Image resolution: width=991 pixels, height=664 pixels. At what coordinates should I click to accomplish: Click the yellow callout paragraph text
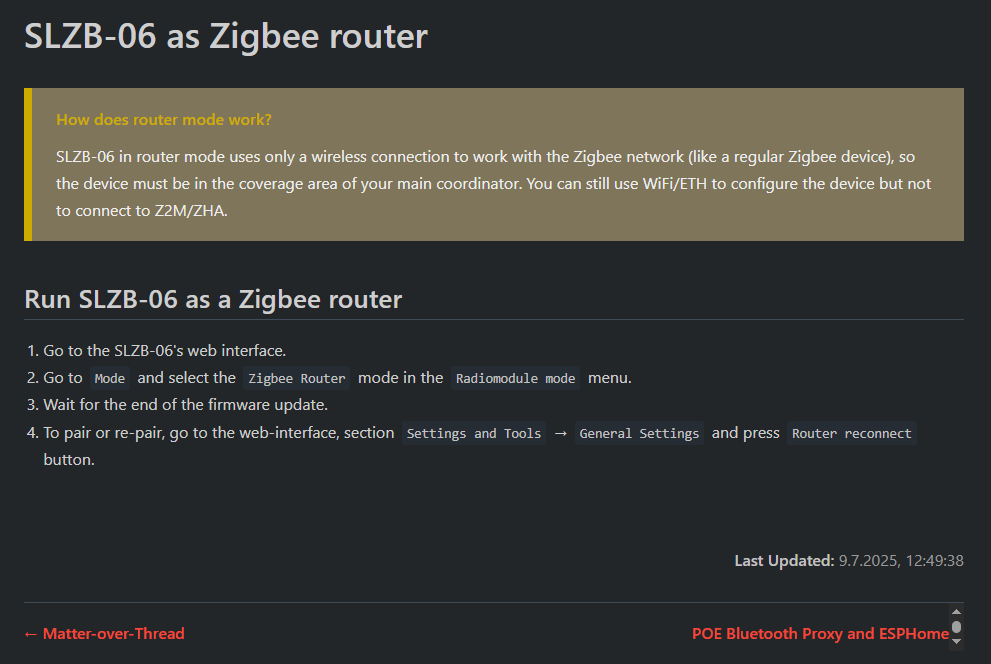click(494, 184)
